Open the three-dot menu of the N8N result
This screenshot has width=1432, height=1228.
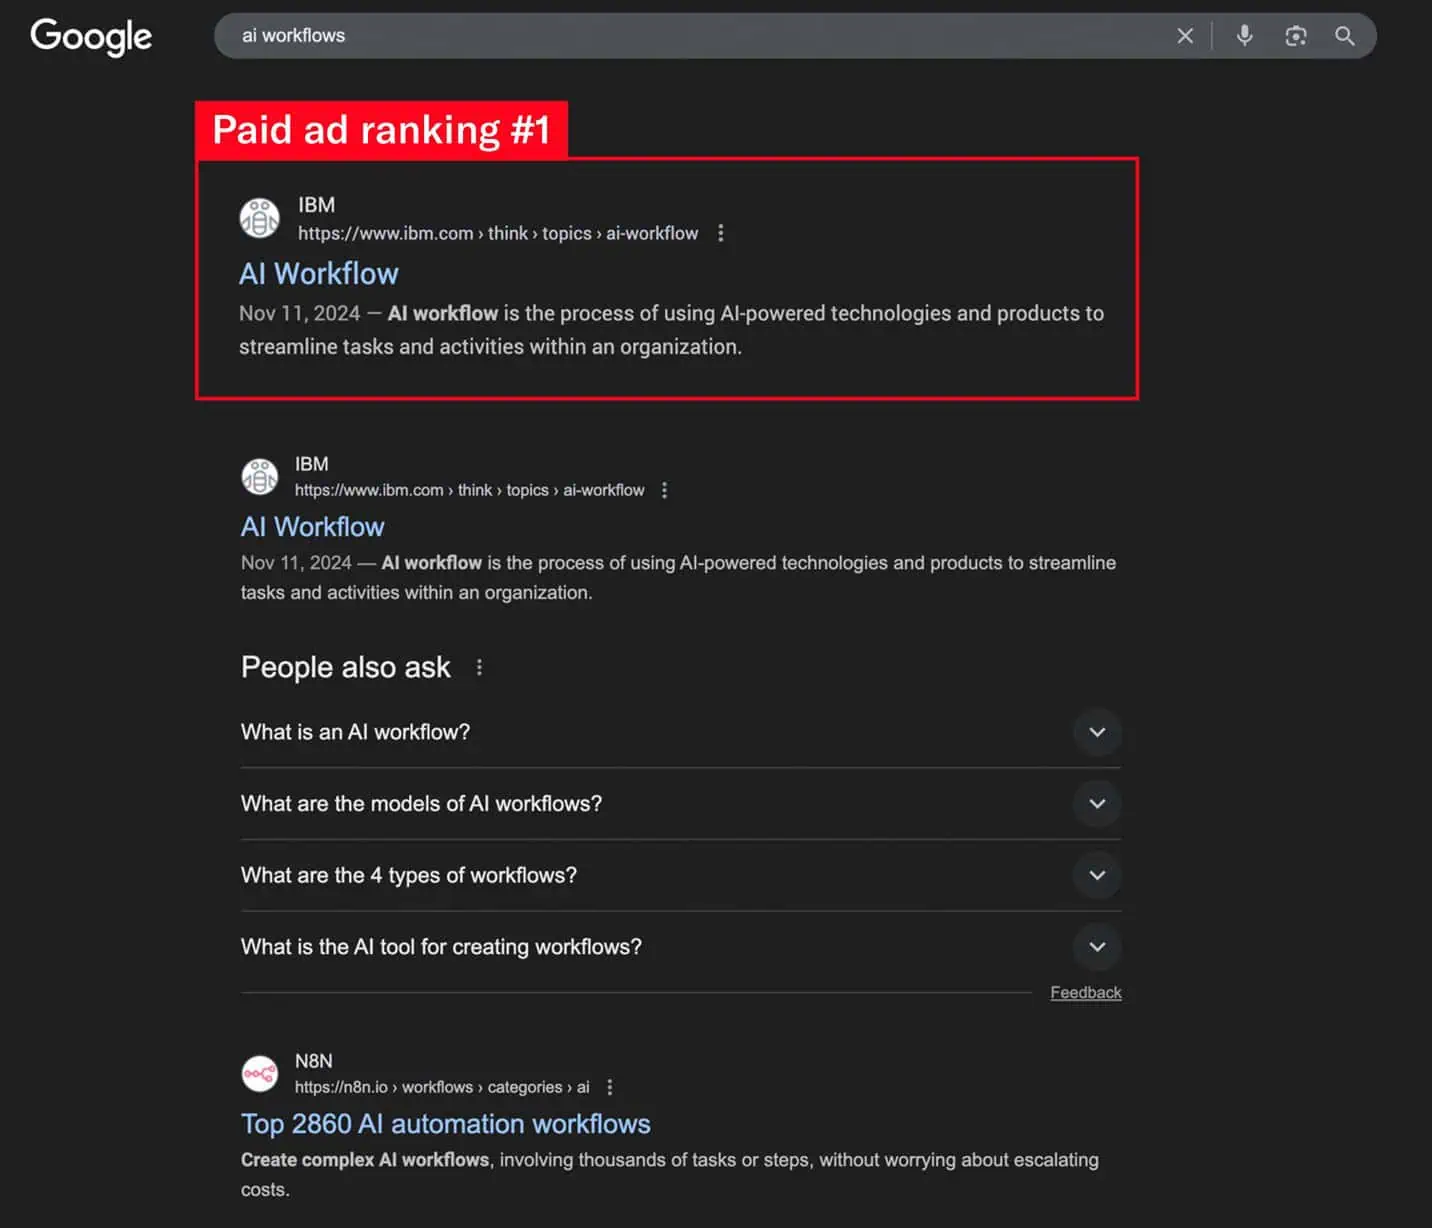[x=610, y=1087]
